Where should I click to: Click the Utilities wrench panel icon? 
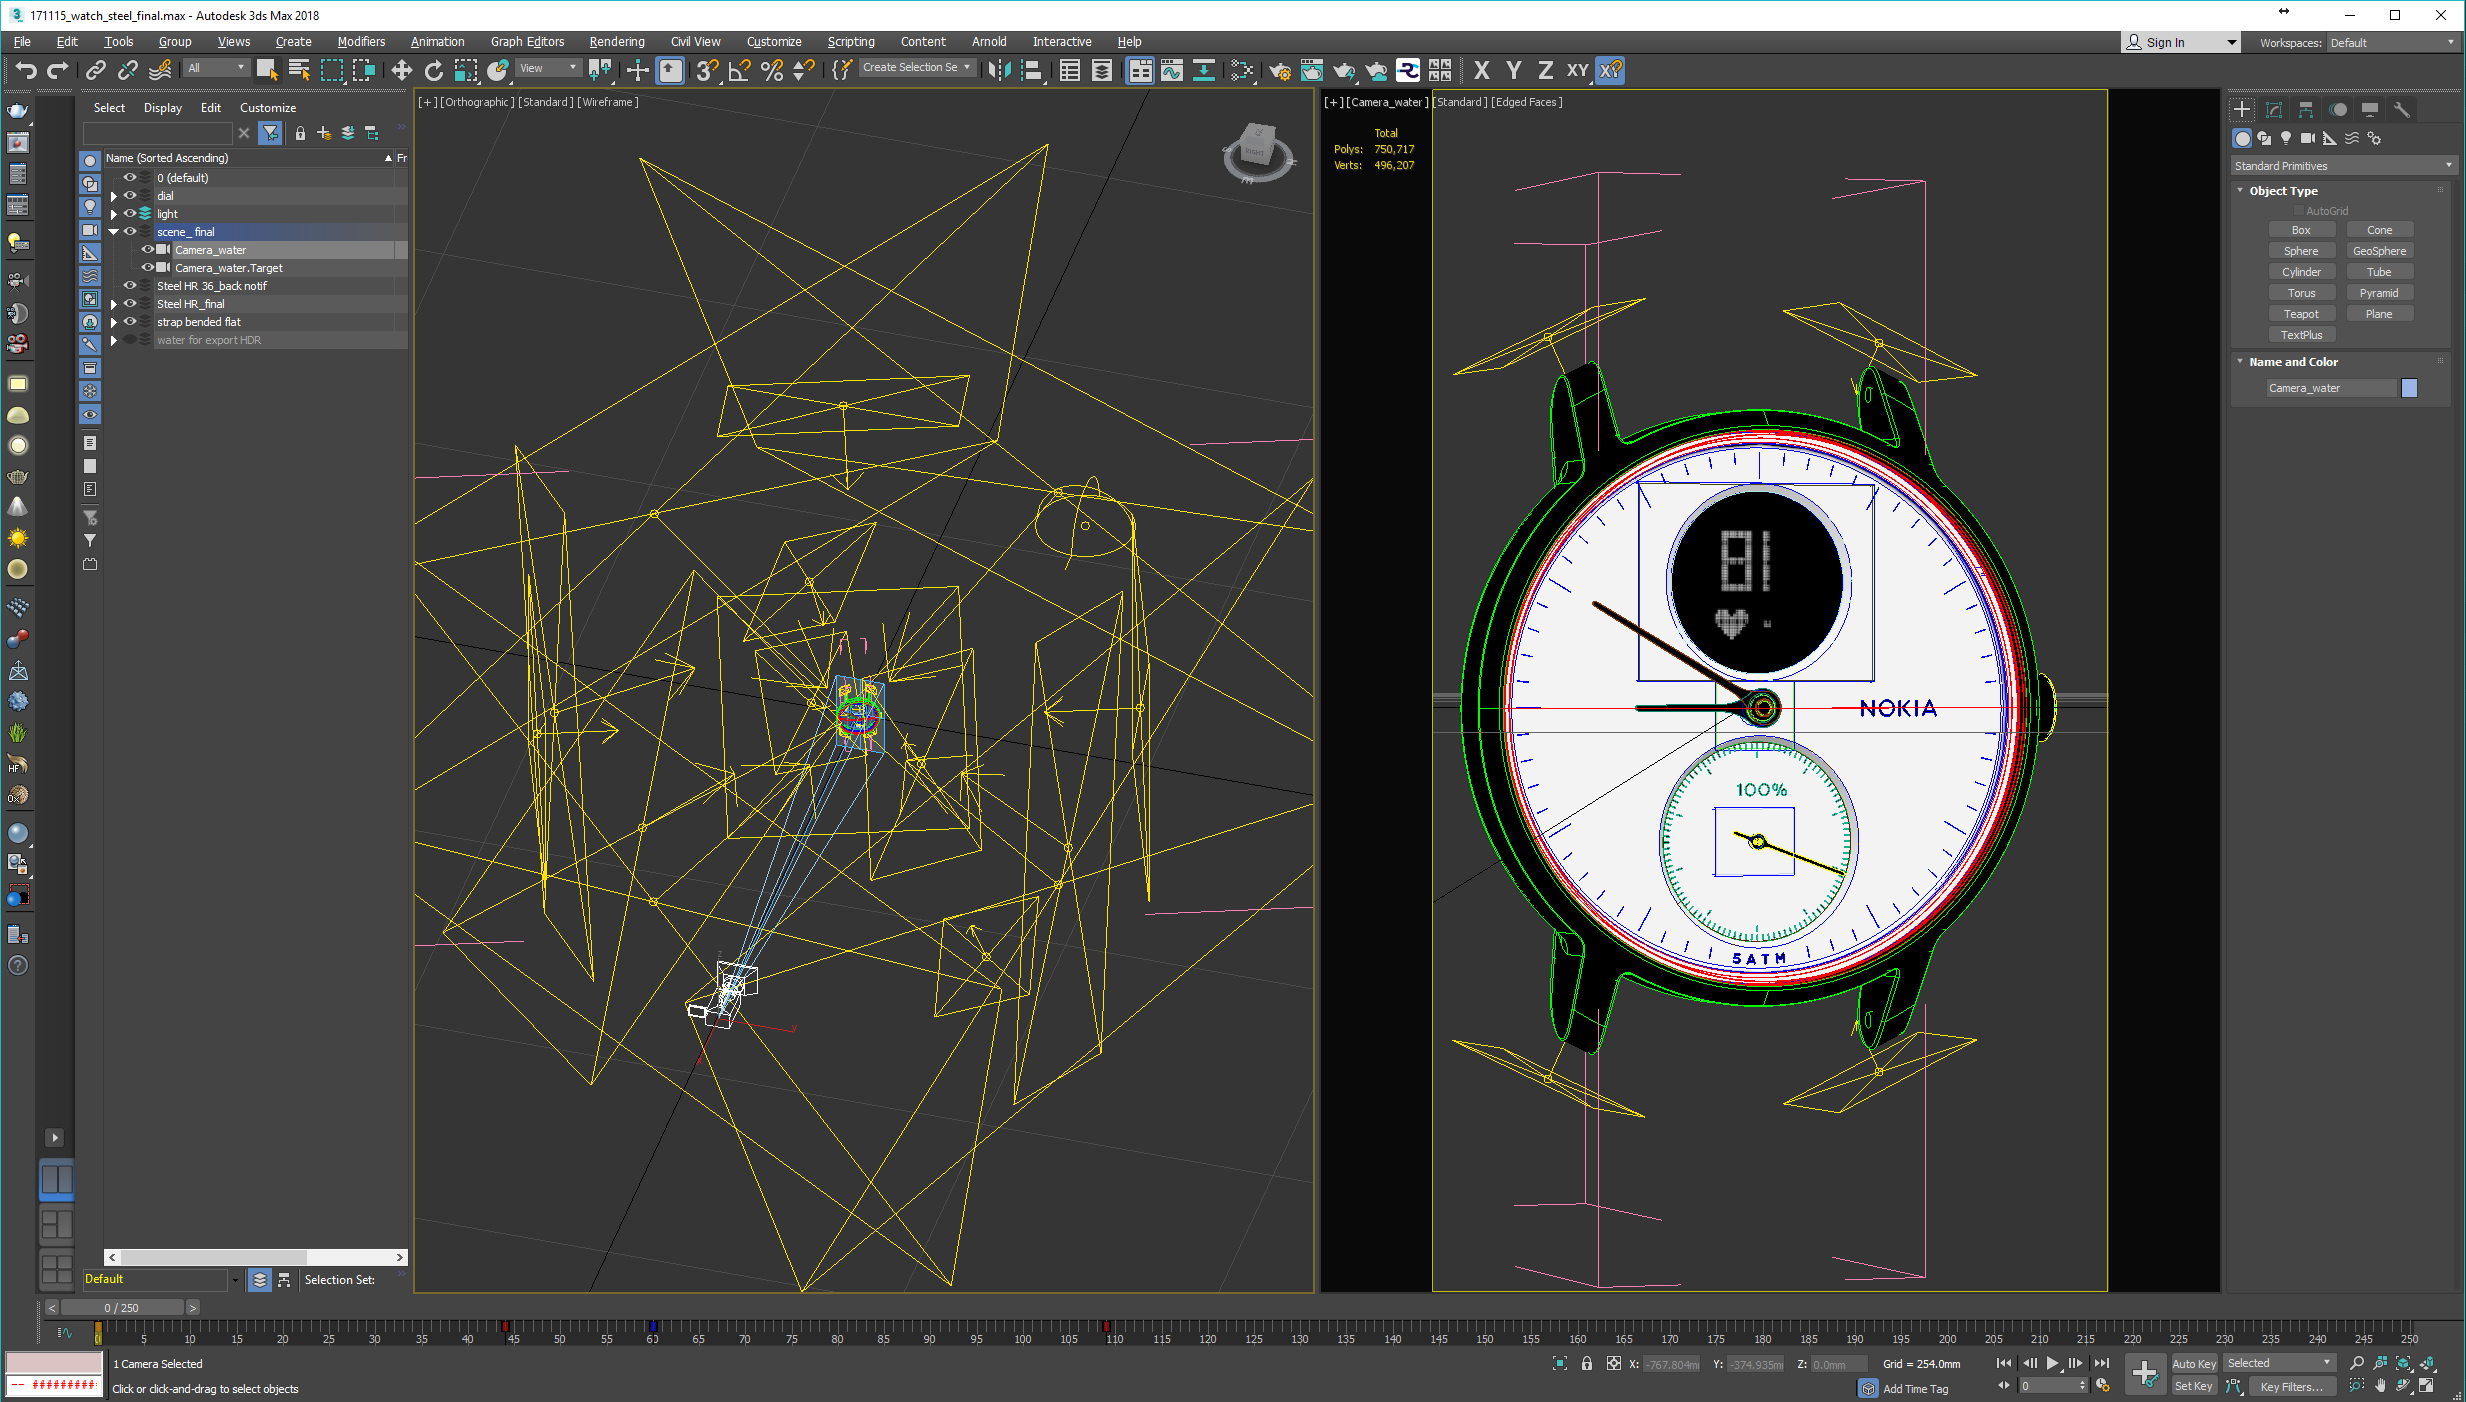pos(2401,110)
